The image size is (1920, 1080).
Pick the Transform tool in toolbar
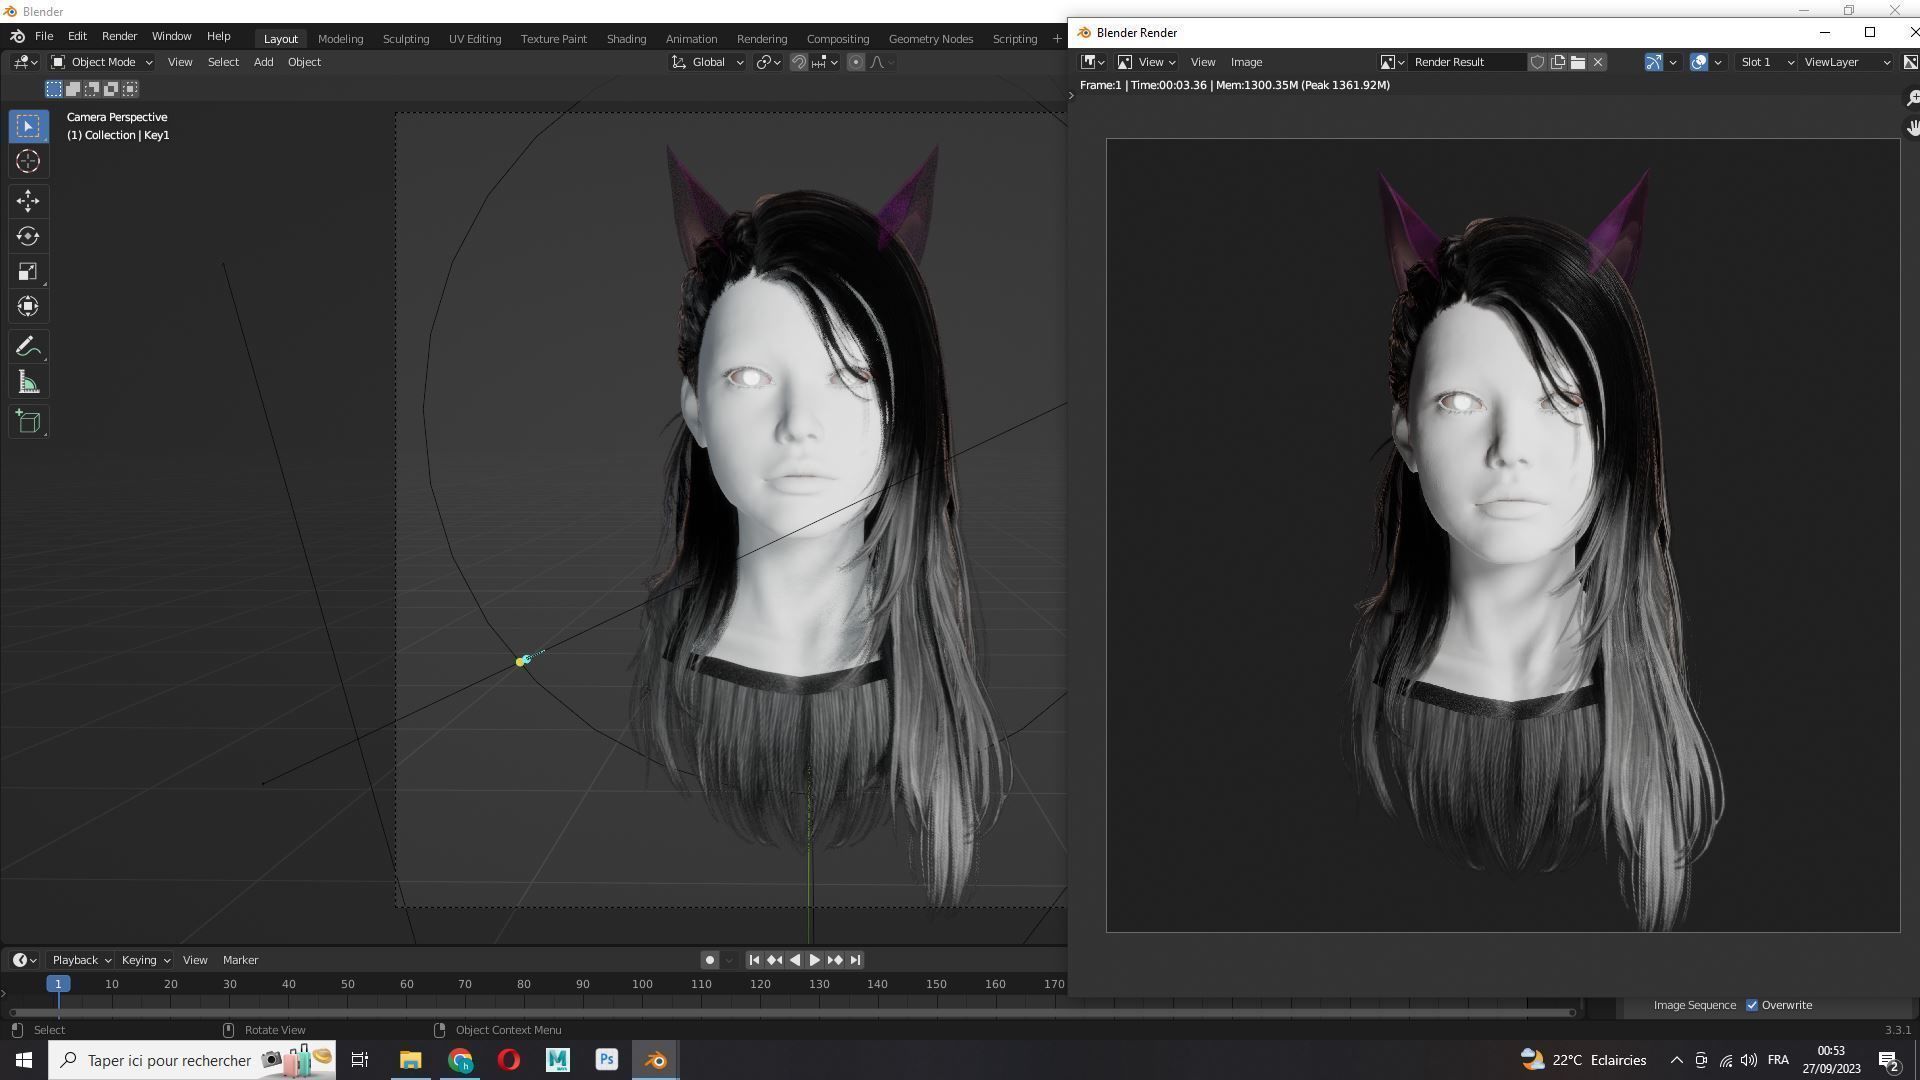pos(28,306)
